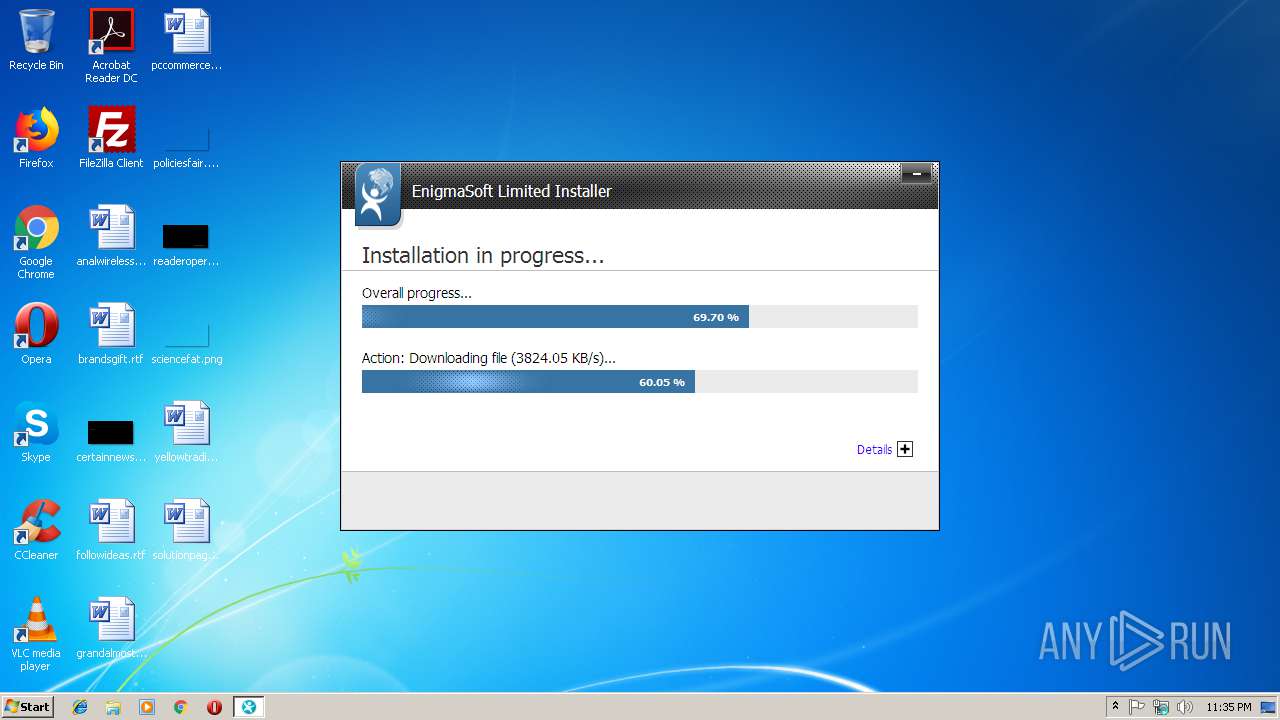Image resolution: width=1280 pixels, height=720 pixels.
Task: Open Internet Explorer in the taskbar
Action: coord(80,707)
